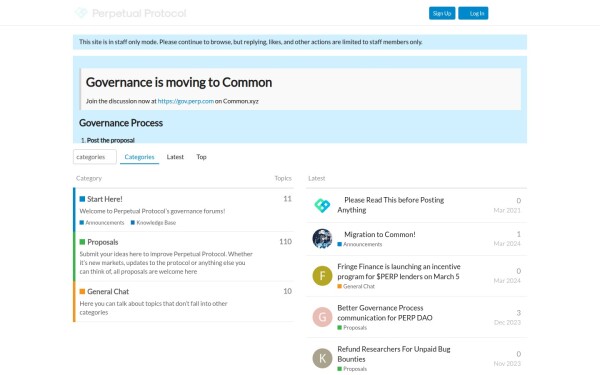Viewport: 600px width, 375px height.
Task: Click the Perpetual Protocol site title
Action: [x=139, y=13]
